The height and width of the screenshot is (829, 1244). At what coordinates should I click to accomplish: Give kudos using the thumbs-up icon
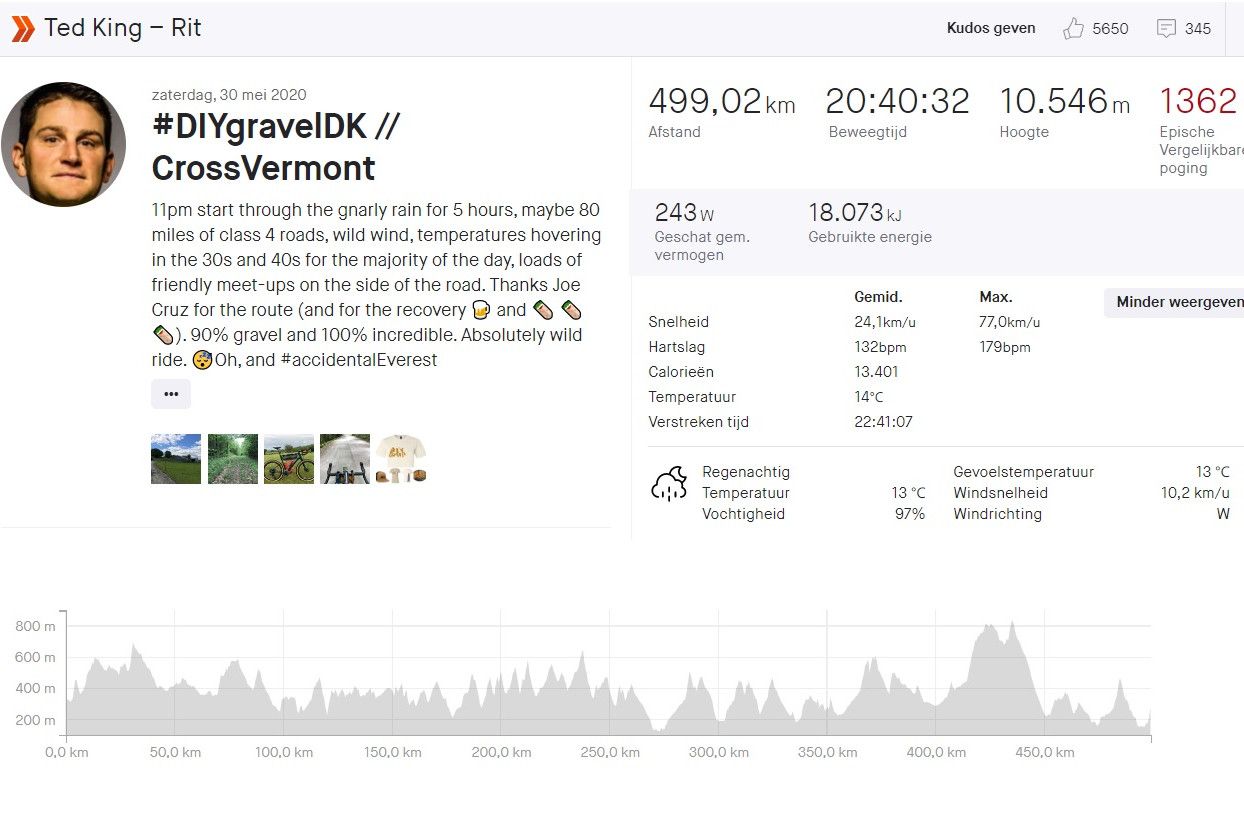pos(1075,28)
